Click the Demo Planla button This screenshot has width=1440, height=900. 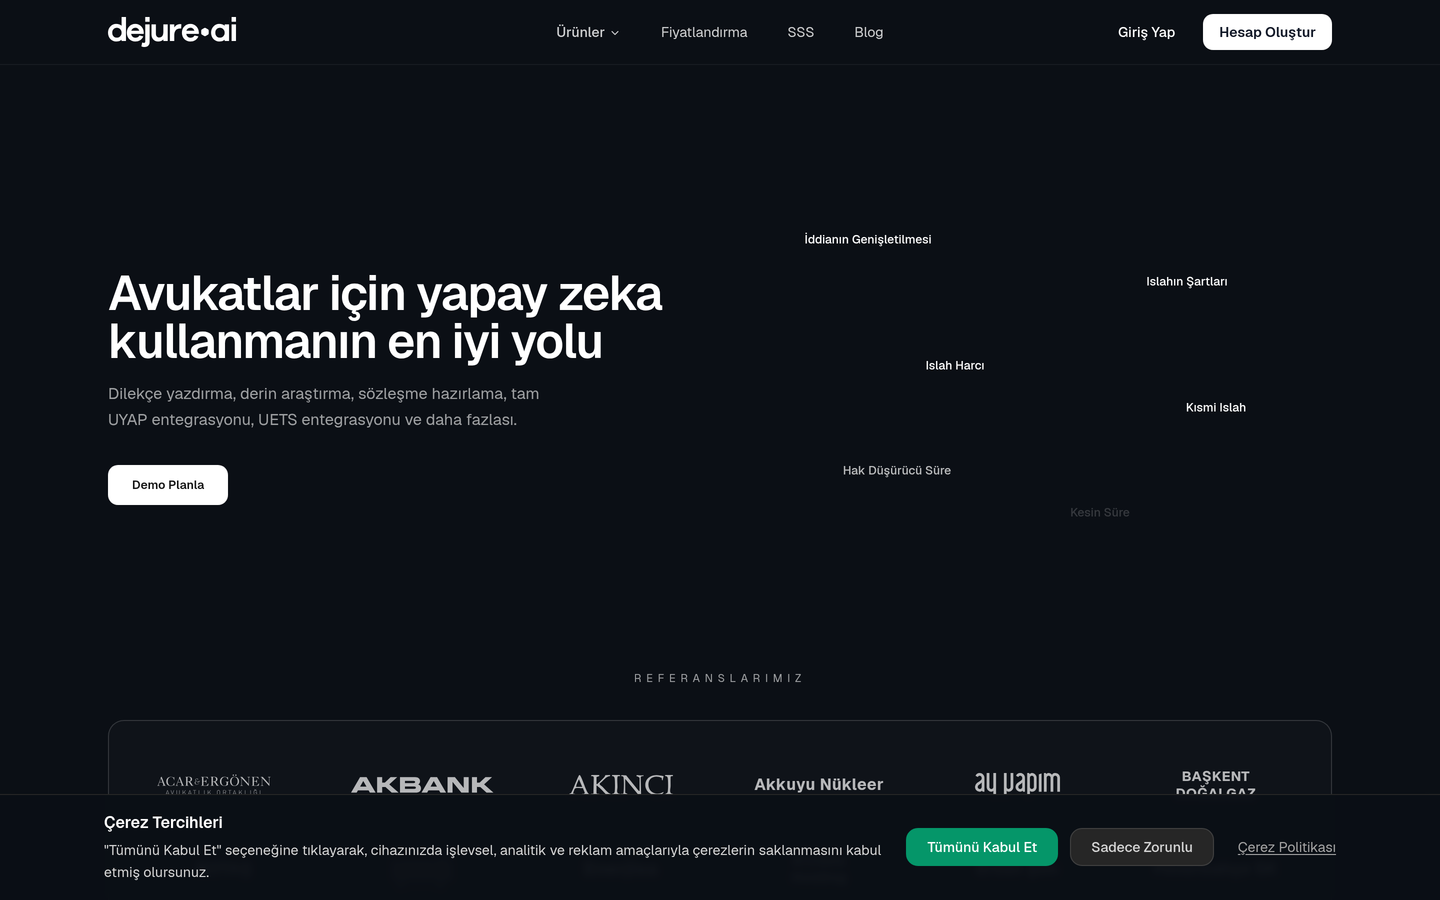168,485
